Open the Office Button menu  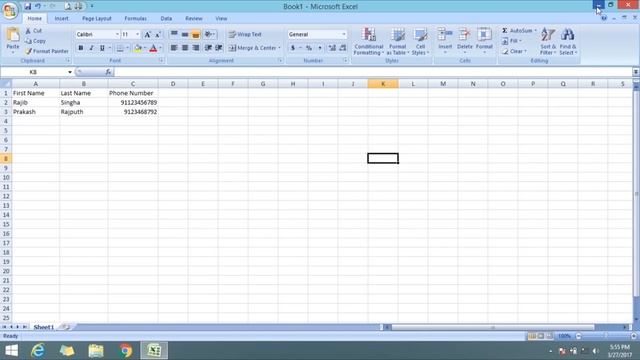click(x=10, y=10)
